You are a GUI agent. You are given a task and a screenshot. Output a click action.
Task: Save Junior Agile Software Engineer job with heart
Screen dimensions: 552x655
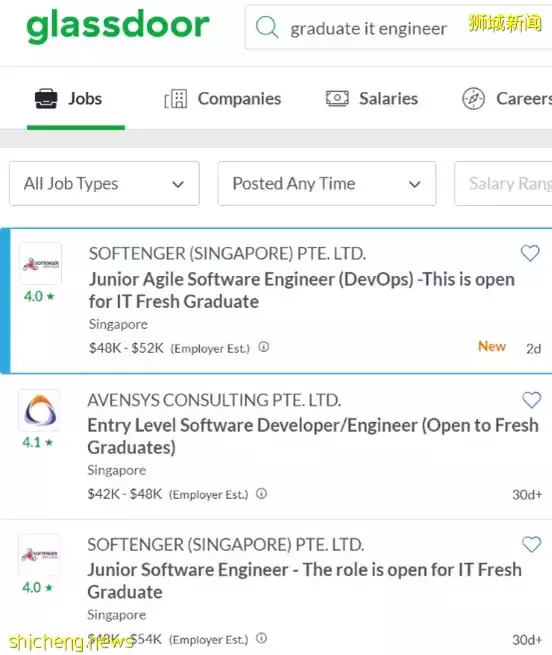[530, 253]
